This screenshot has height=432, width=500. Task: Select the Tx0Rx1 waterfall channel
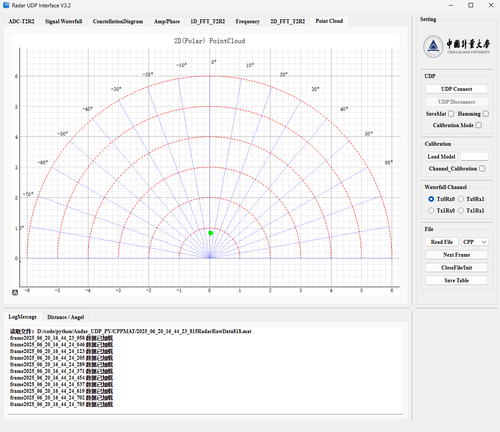[x=461, y=199]
